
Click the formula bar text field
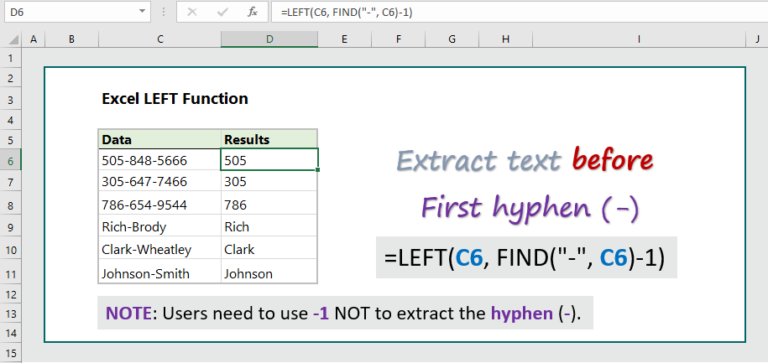[x=519, y=12]
